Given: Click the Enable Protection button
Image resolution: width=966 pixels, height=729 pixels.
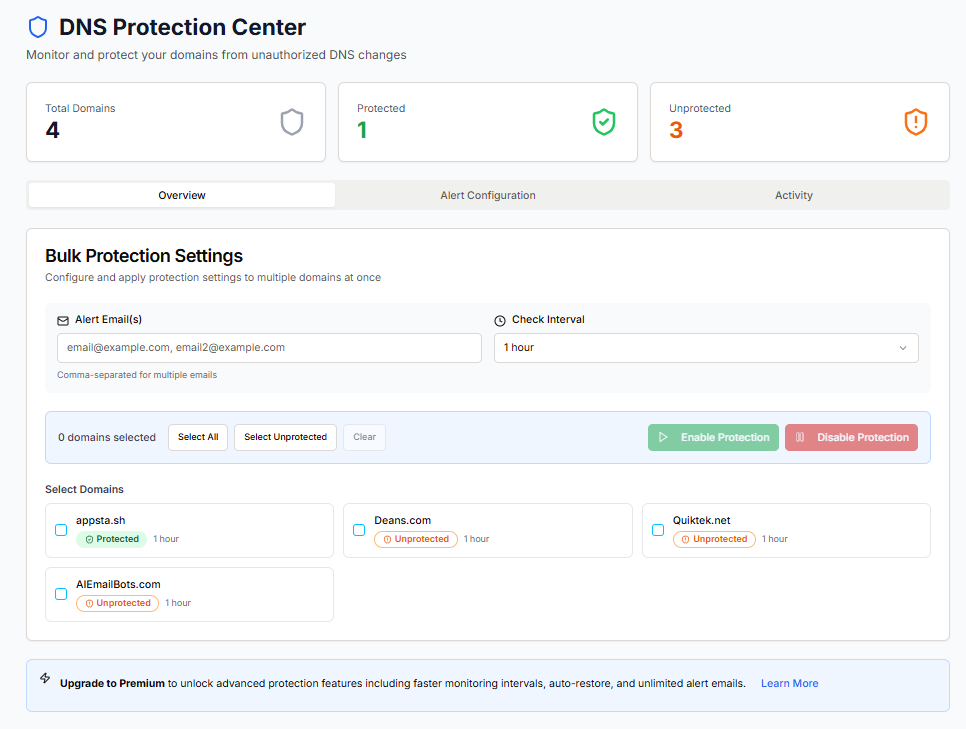Looking at the screenshot, I should click(713, 437).
